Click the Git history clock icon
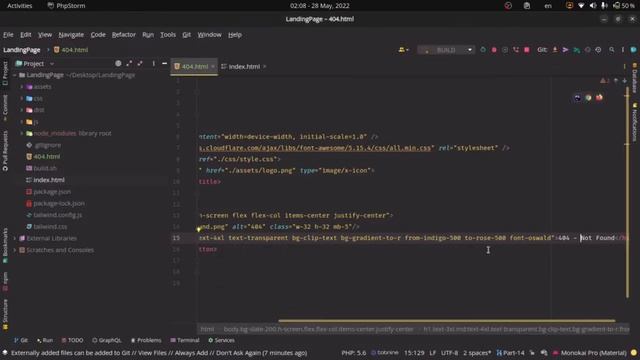The height and width of the screenshot is (360, 640). (x=587, y=50)
